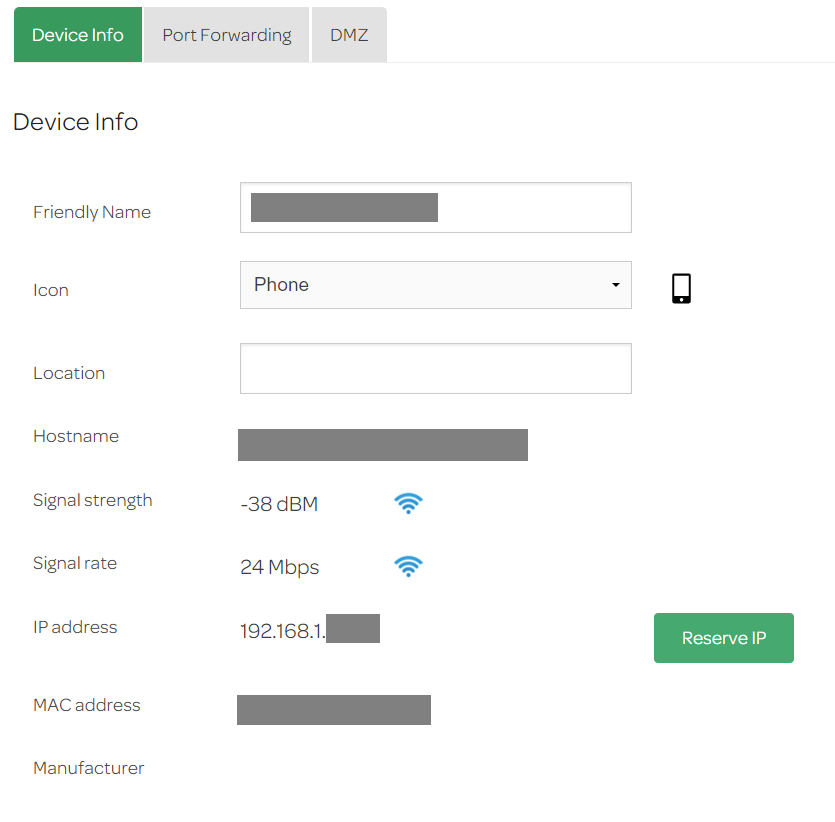The width and height of the screenshot is (835, 822).
Task: Click the Hostname field value
Action: tap(382, 444)
